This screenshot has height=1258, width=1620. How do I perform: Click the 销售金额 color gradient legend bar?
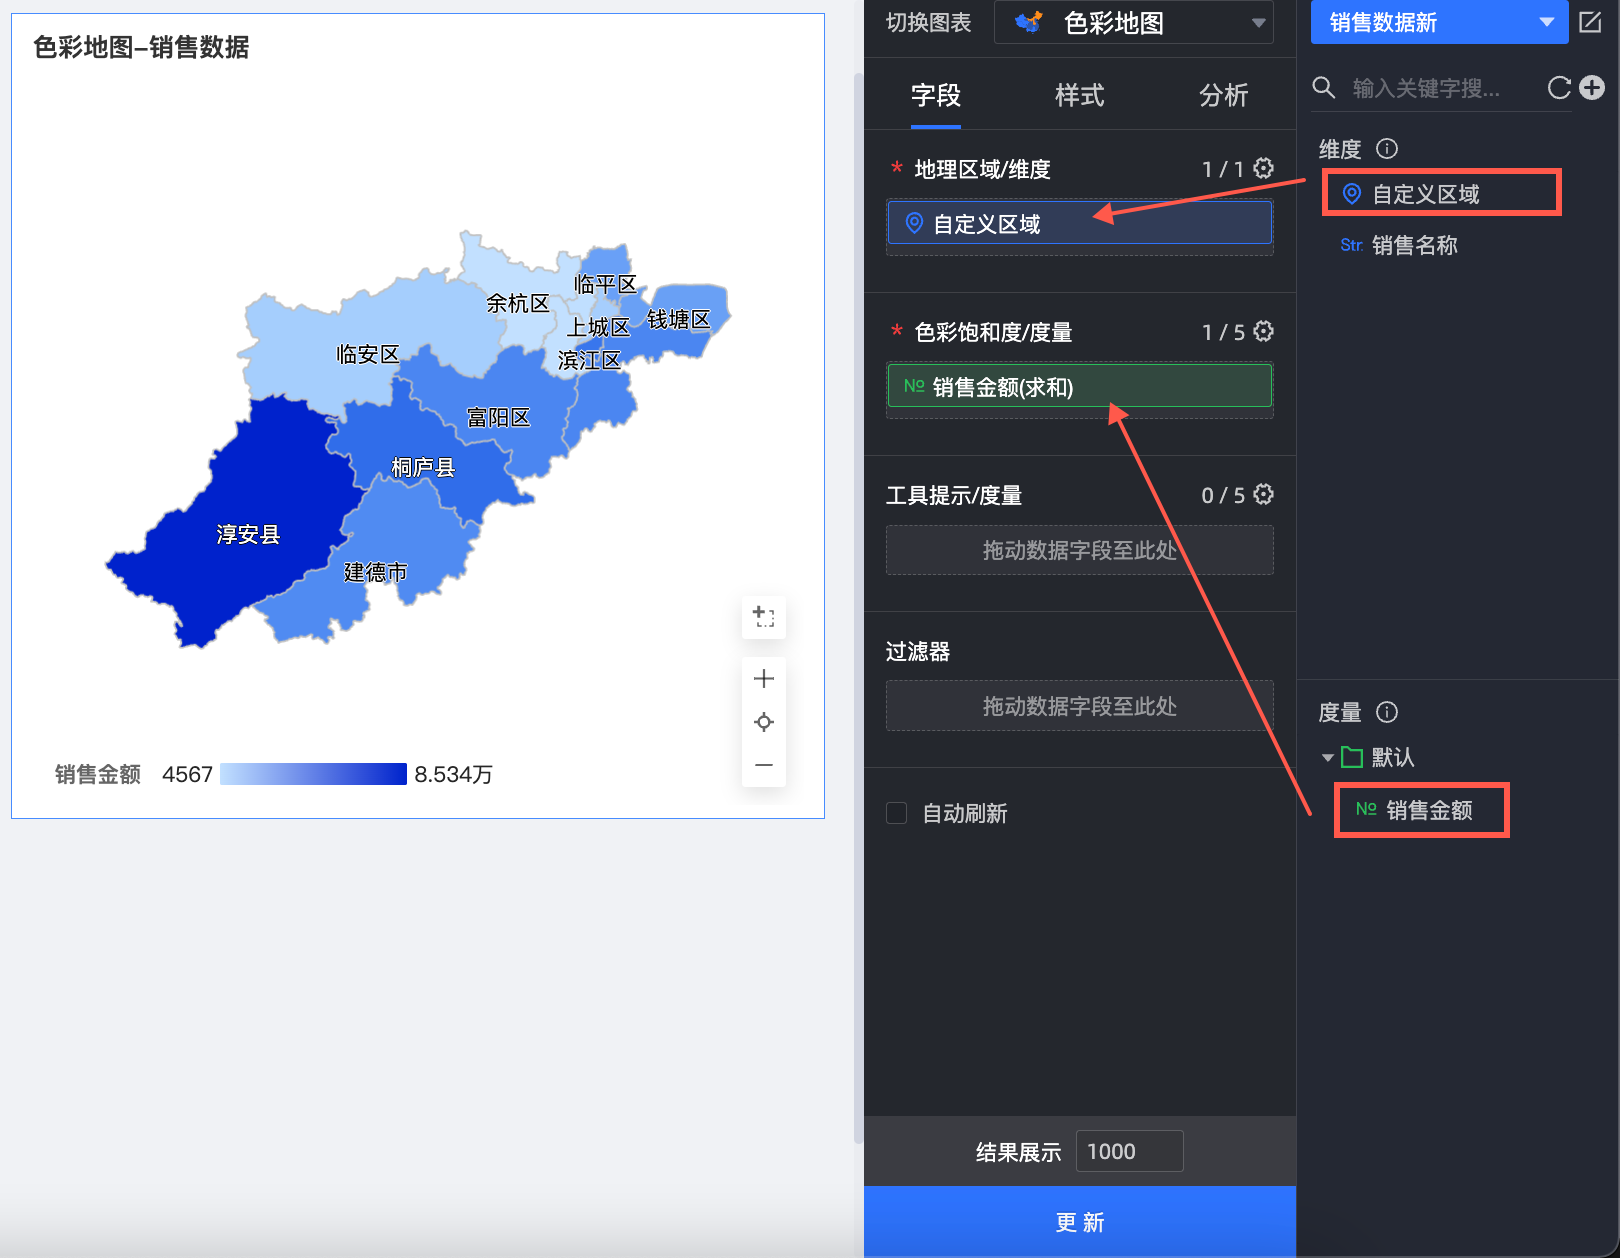click(x=313, y=774)
